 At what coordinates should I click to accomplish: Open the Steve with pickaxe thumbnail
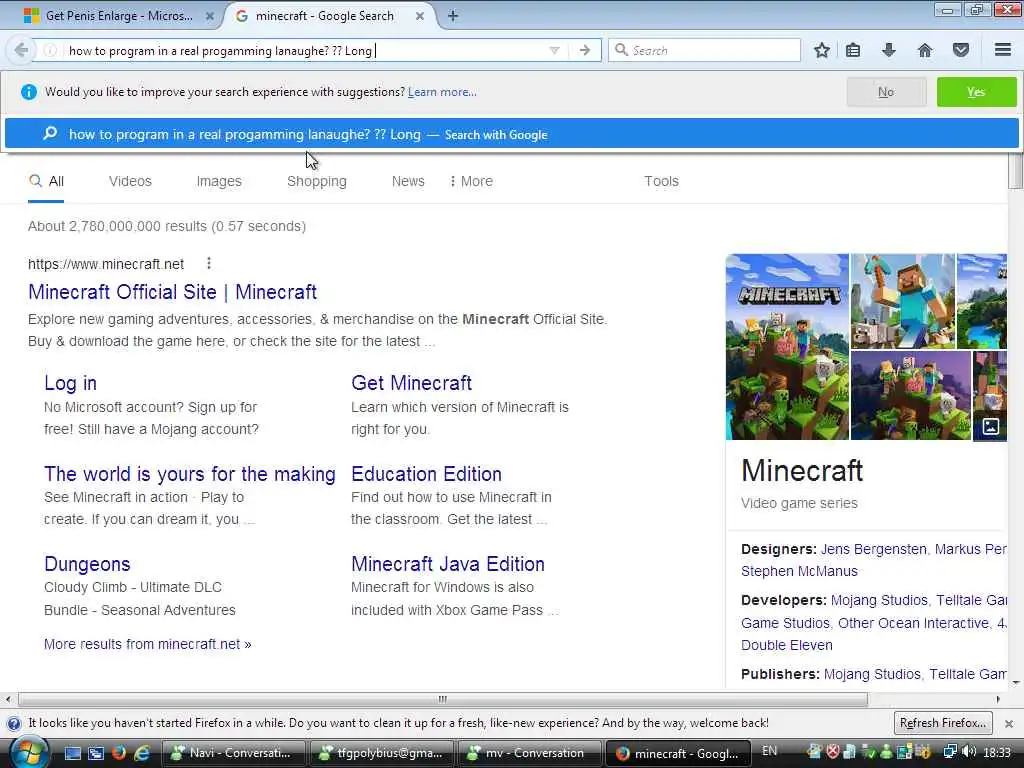(903, 301)
